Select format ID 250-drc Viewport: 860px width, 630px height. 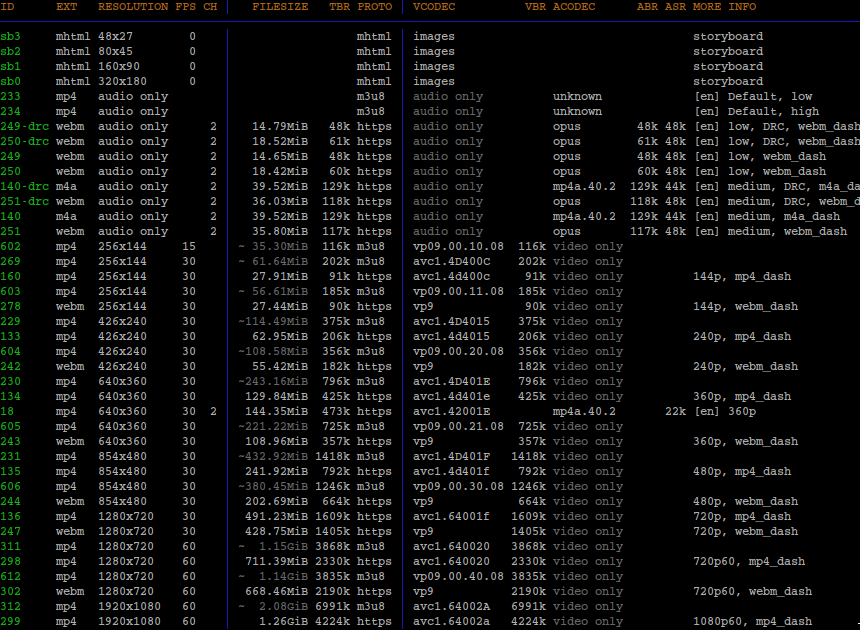click(25, 141)
